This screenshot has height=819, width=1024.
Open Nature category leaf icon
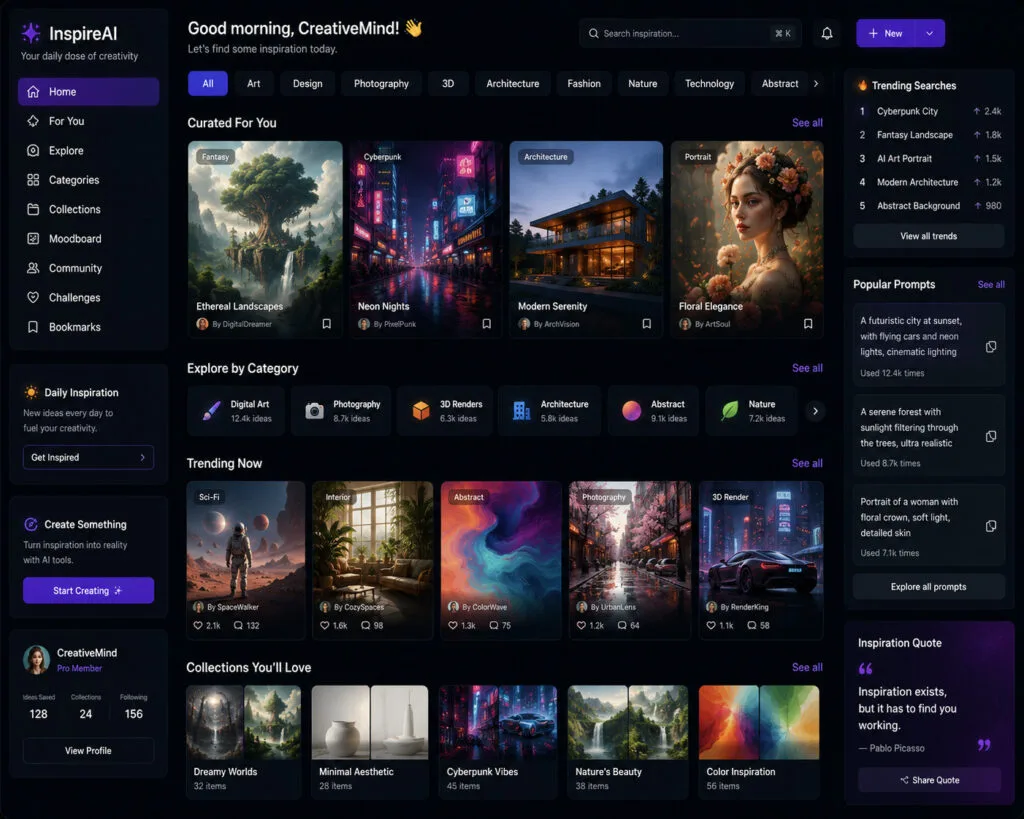pos(729,411)
